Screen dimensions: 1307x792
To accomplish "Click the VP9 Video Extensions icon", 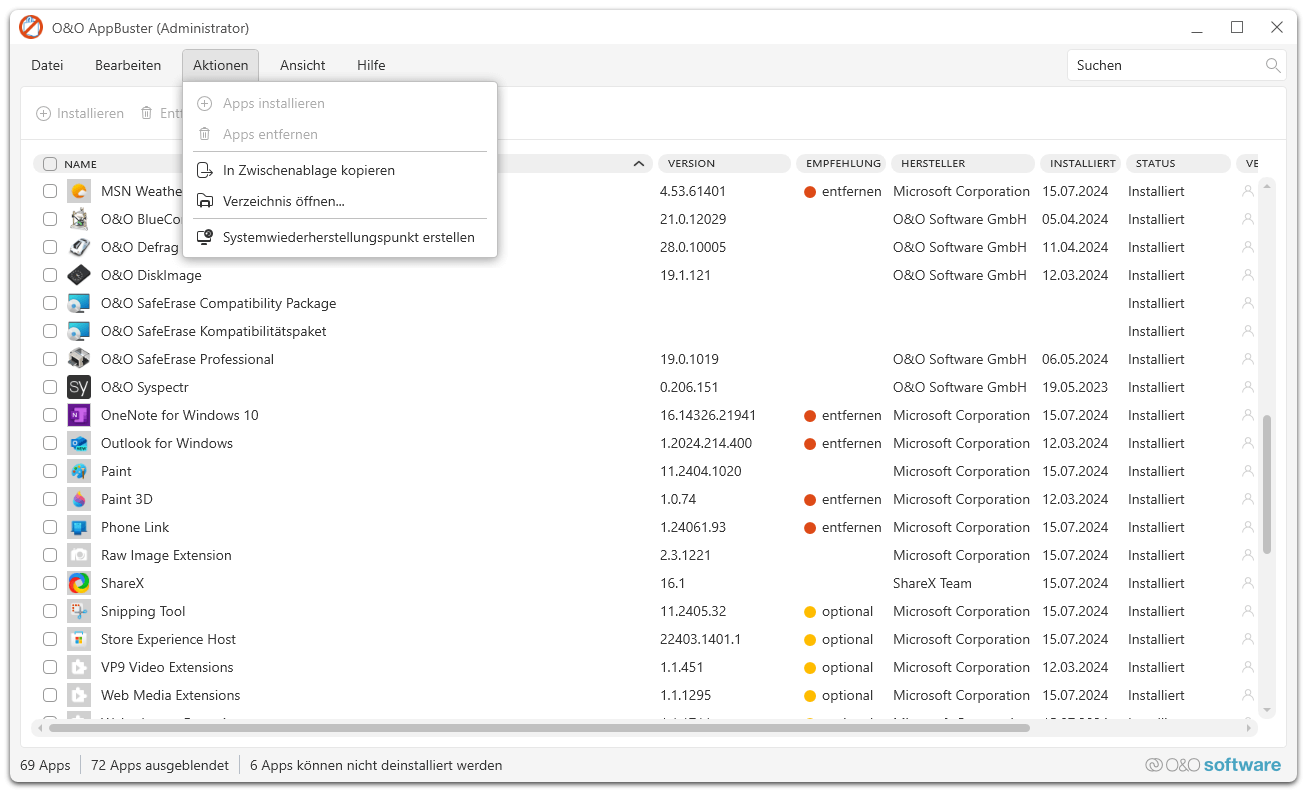I will click(x=79, y=667).
